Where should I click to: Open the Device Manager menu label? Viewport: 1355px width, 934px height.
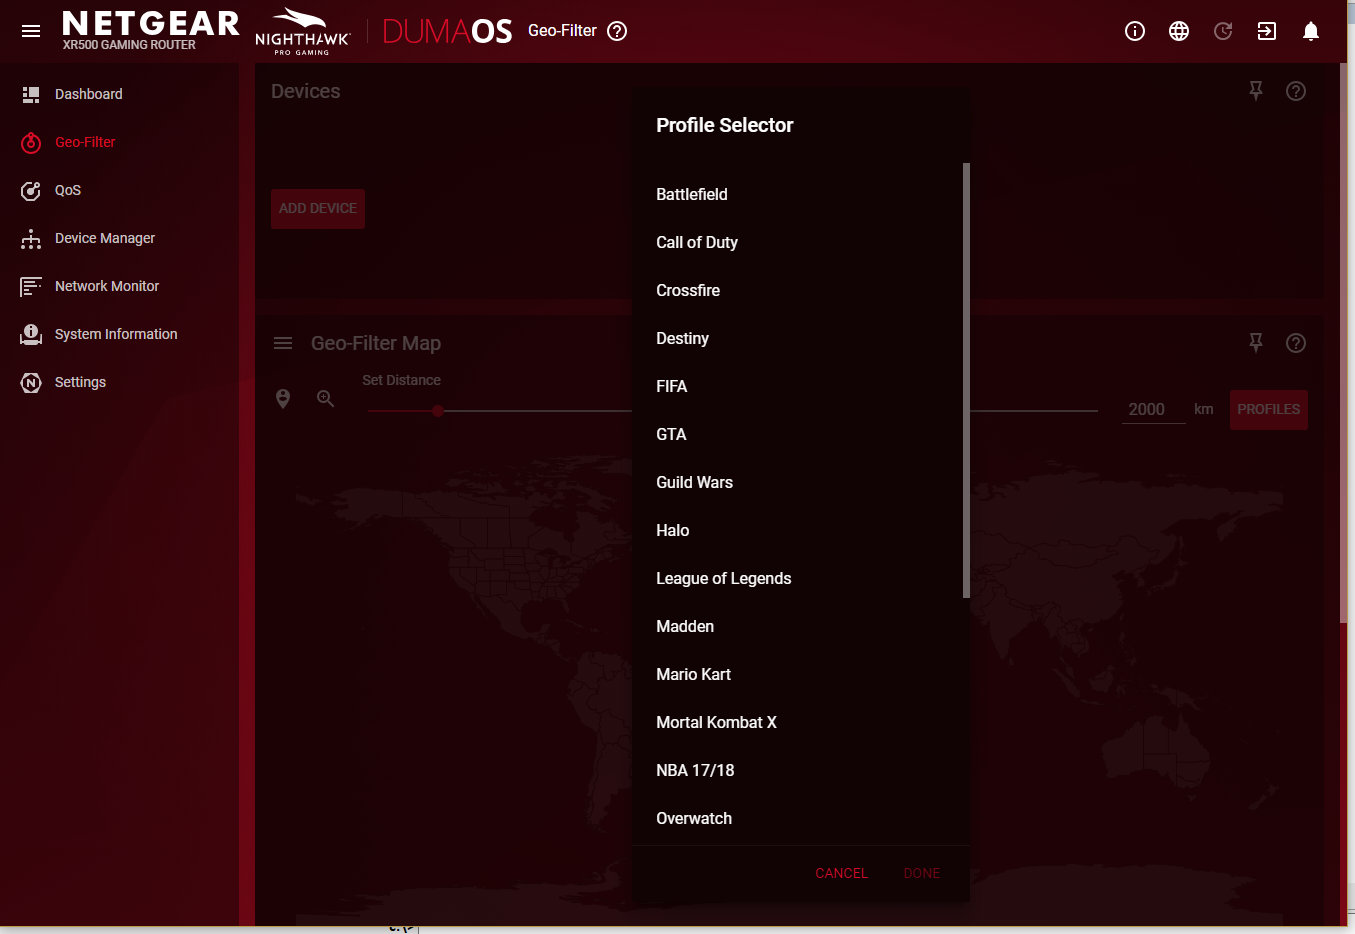(x=105, y=238)
